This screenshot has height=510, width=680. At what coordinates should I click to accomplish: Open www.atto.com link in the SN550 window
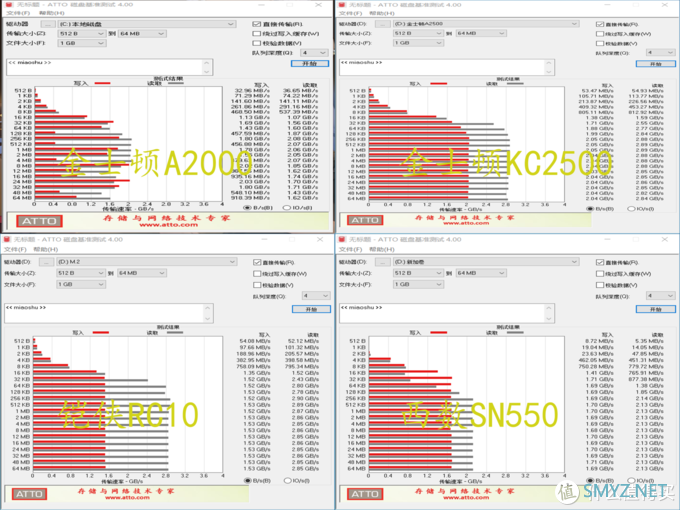tap(466, 497)
